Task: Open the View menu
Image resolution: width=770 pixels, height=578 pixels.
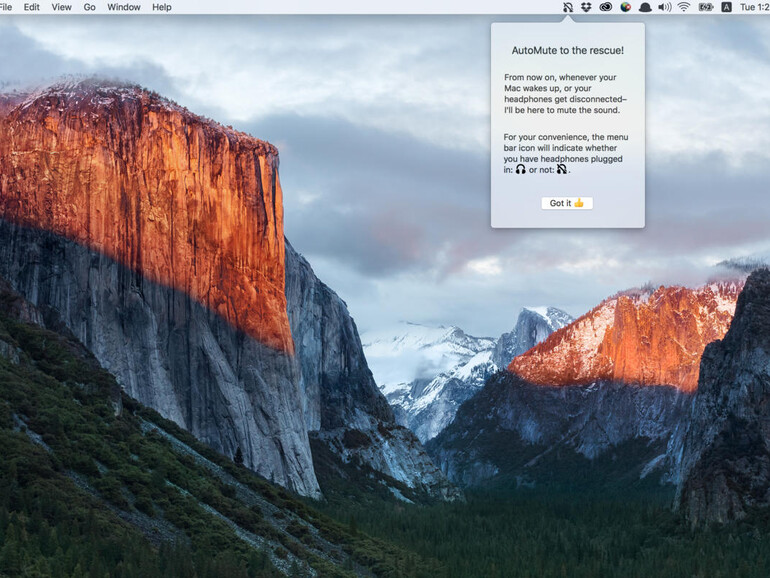Action: click(x=61, y=7)
